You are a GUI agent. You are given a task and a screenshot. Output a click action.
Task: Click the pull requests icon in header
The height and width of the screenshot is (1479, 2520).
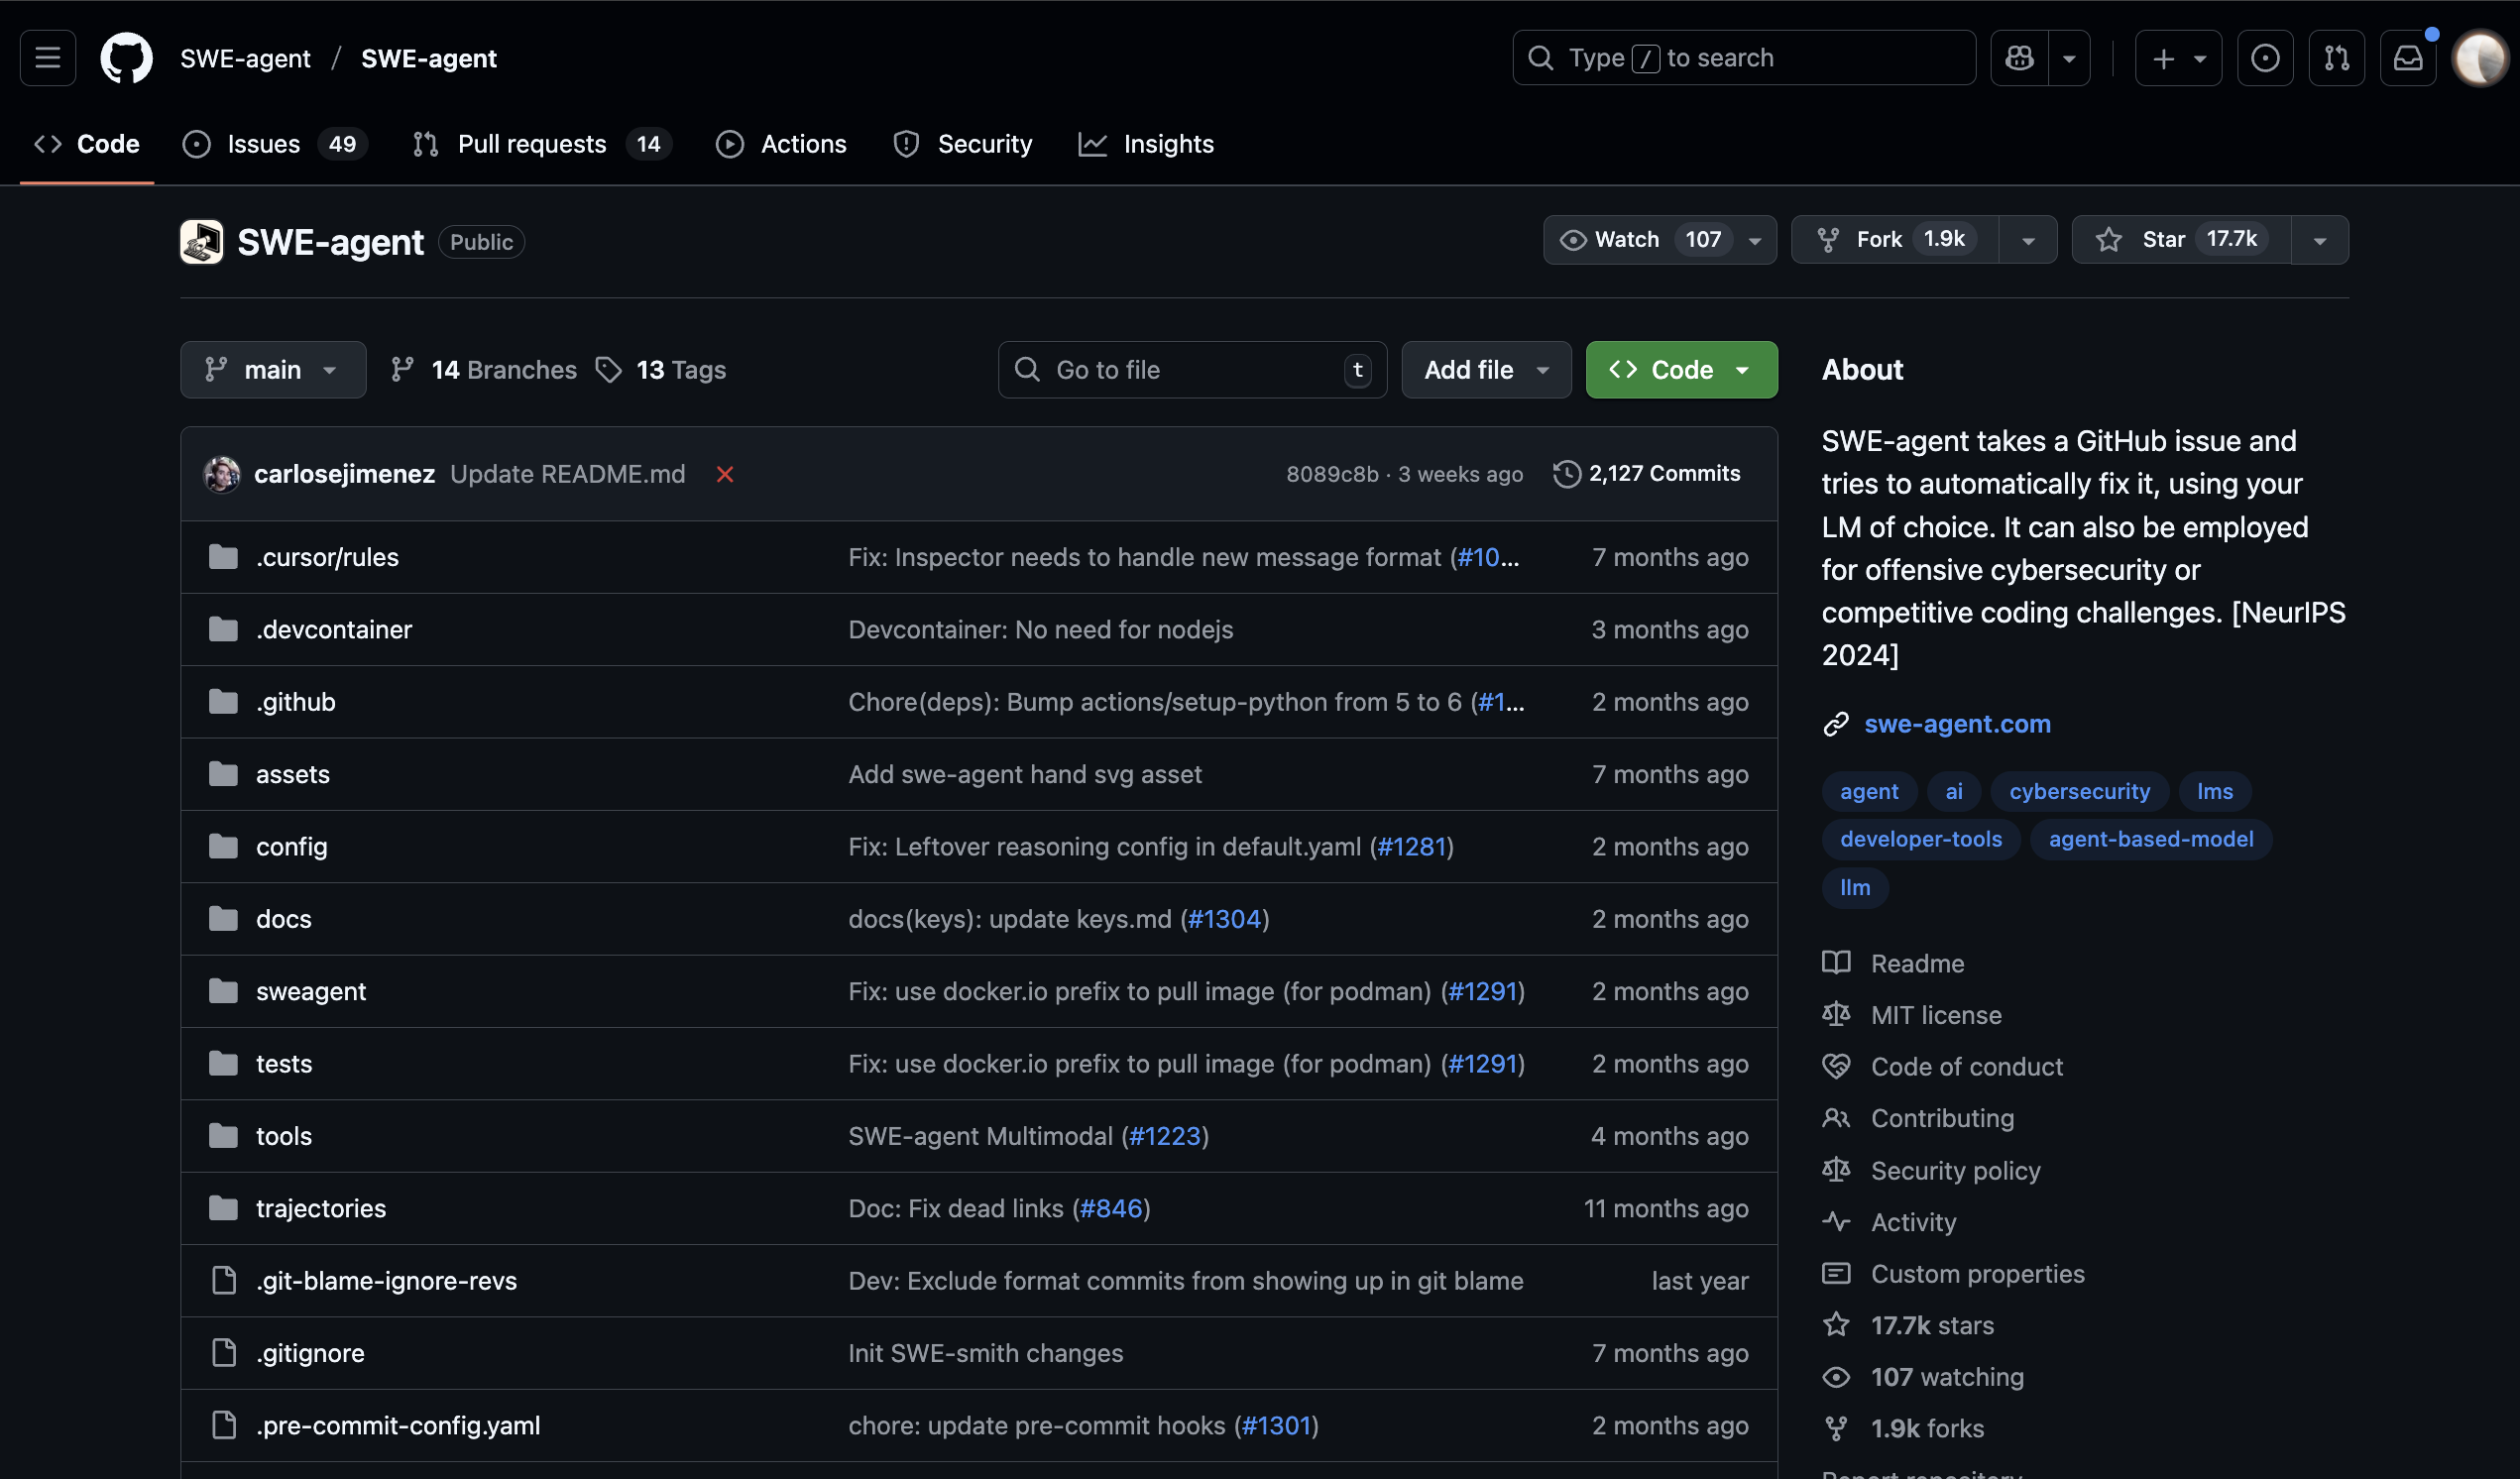point(2336,58)
